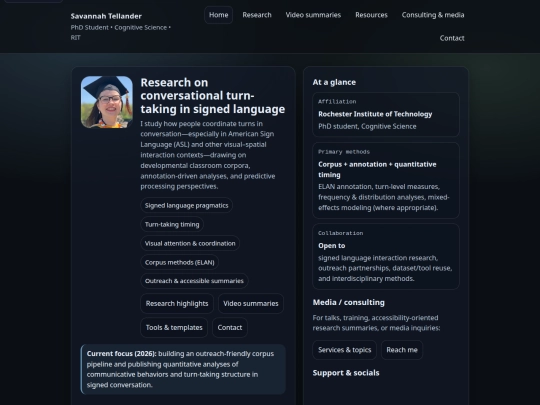Viewport: 540px width, 405px height.
Task: Click the Contact button below tags
Action: pos(230,328)
